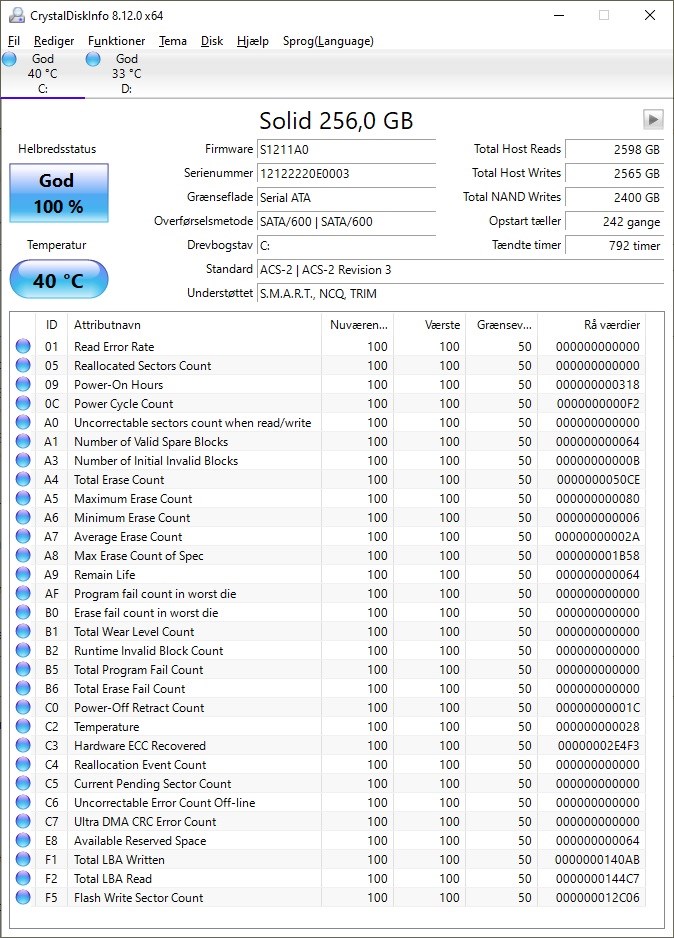Select the C: drive tab at 40 °C
The width and height of the screenshot is (674, 938).
42,74
